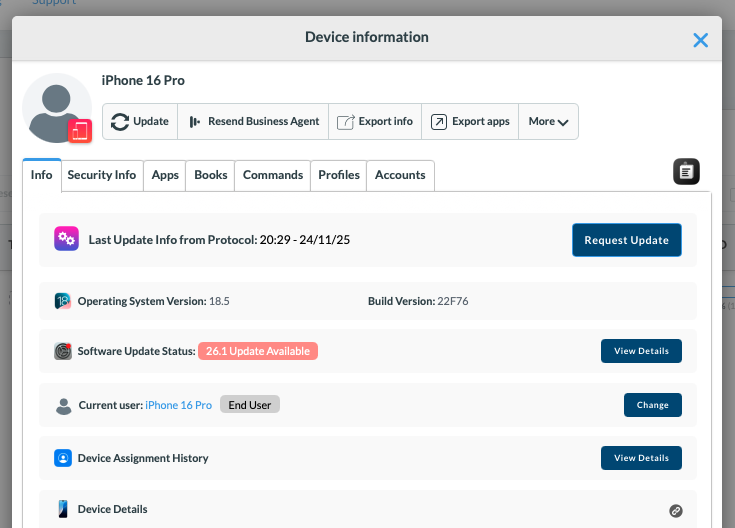
Task: Select the Commands tab
Action: [272, 175]
